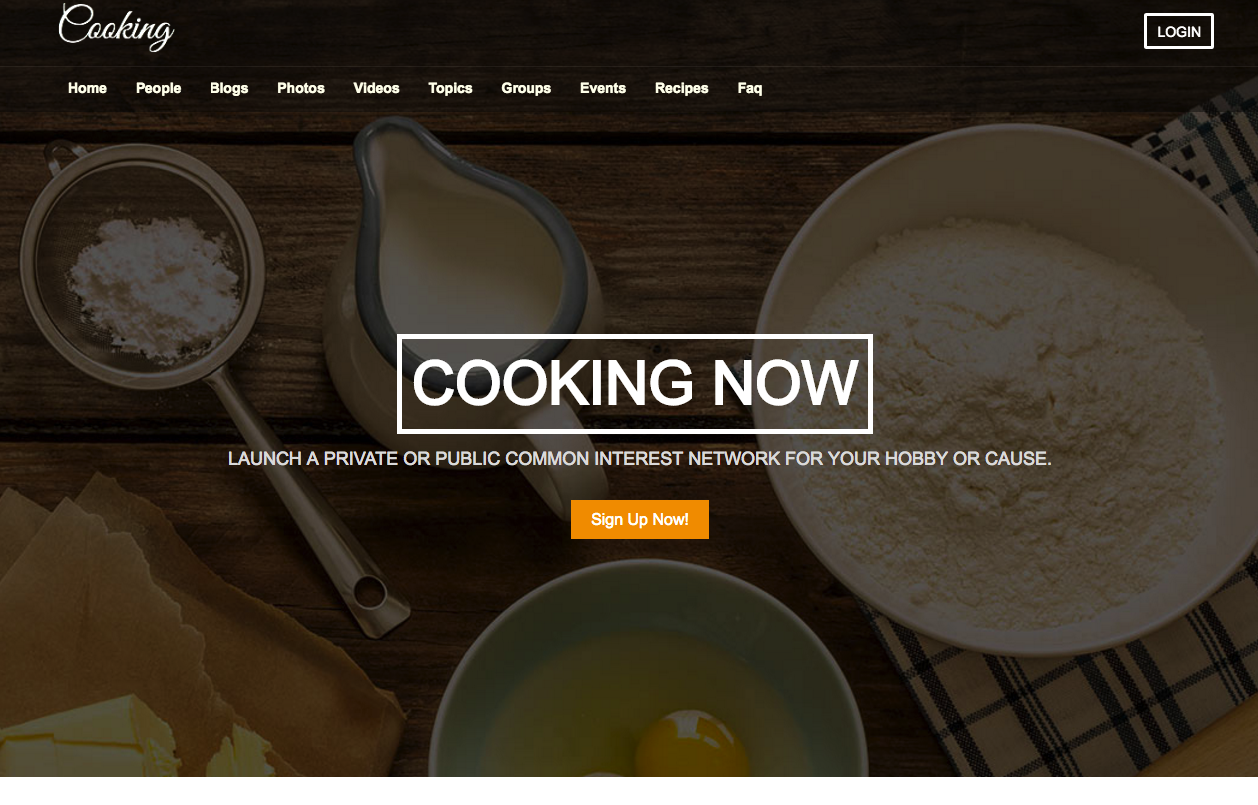Navigate to Blogs
The image size is (1258, 805).
[229, 88]
